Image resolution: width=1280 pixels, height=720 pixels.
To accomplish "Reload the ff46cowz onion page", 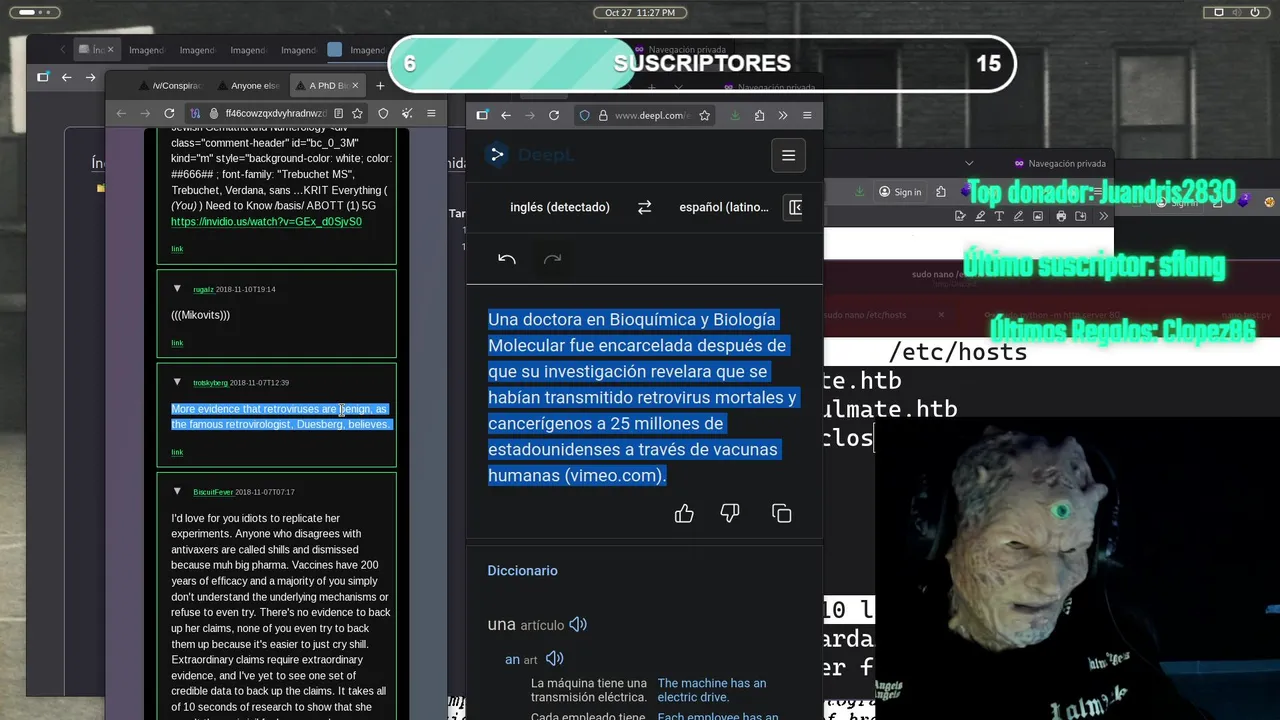I will [169, 113].
